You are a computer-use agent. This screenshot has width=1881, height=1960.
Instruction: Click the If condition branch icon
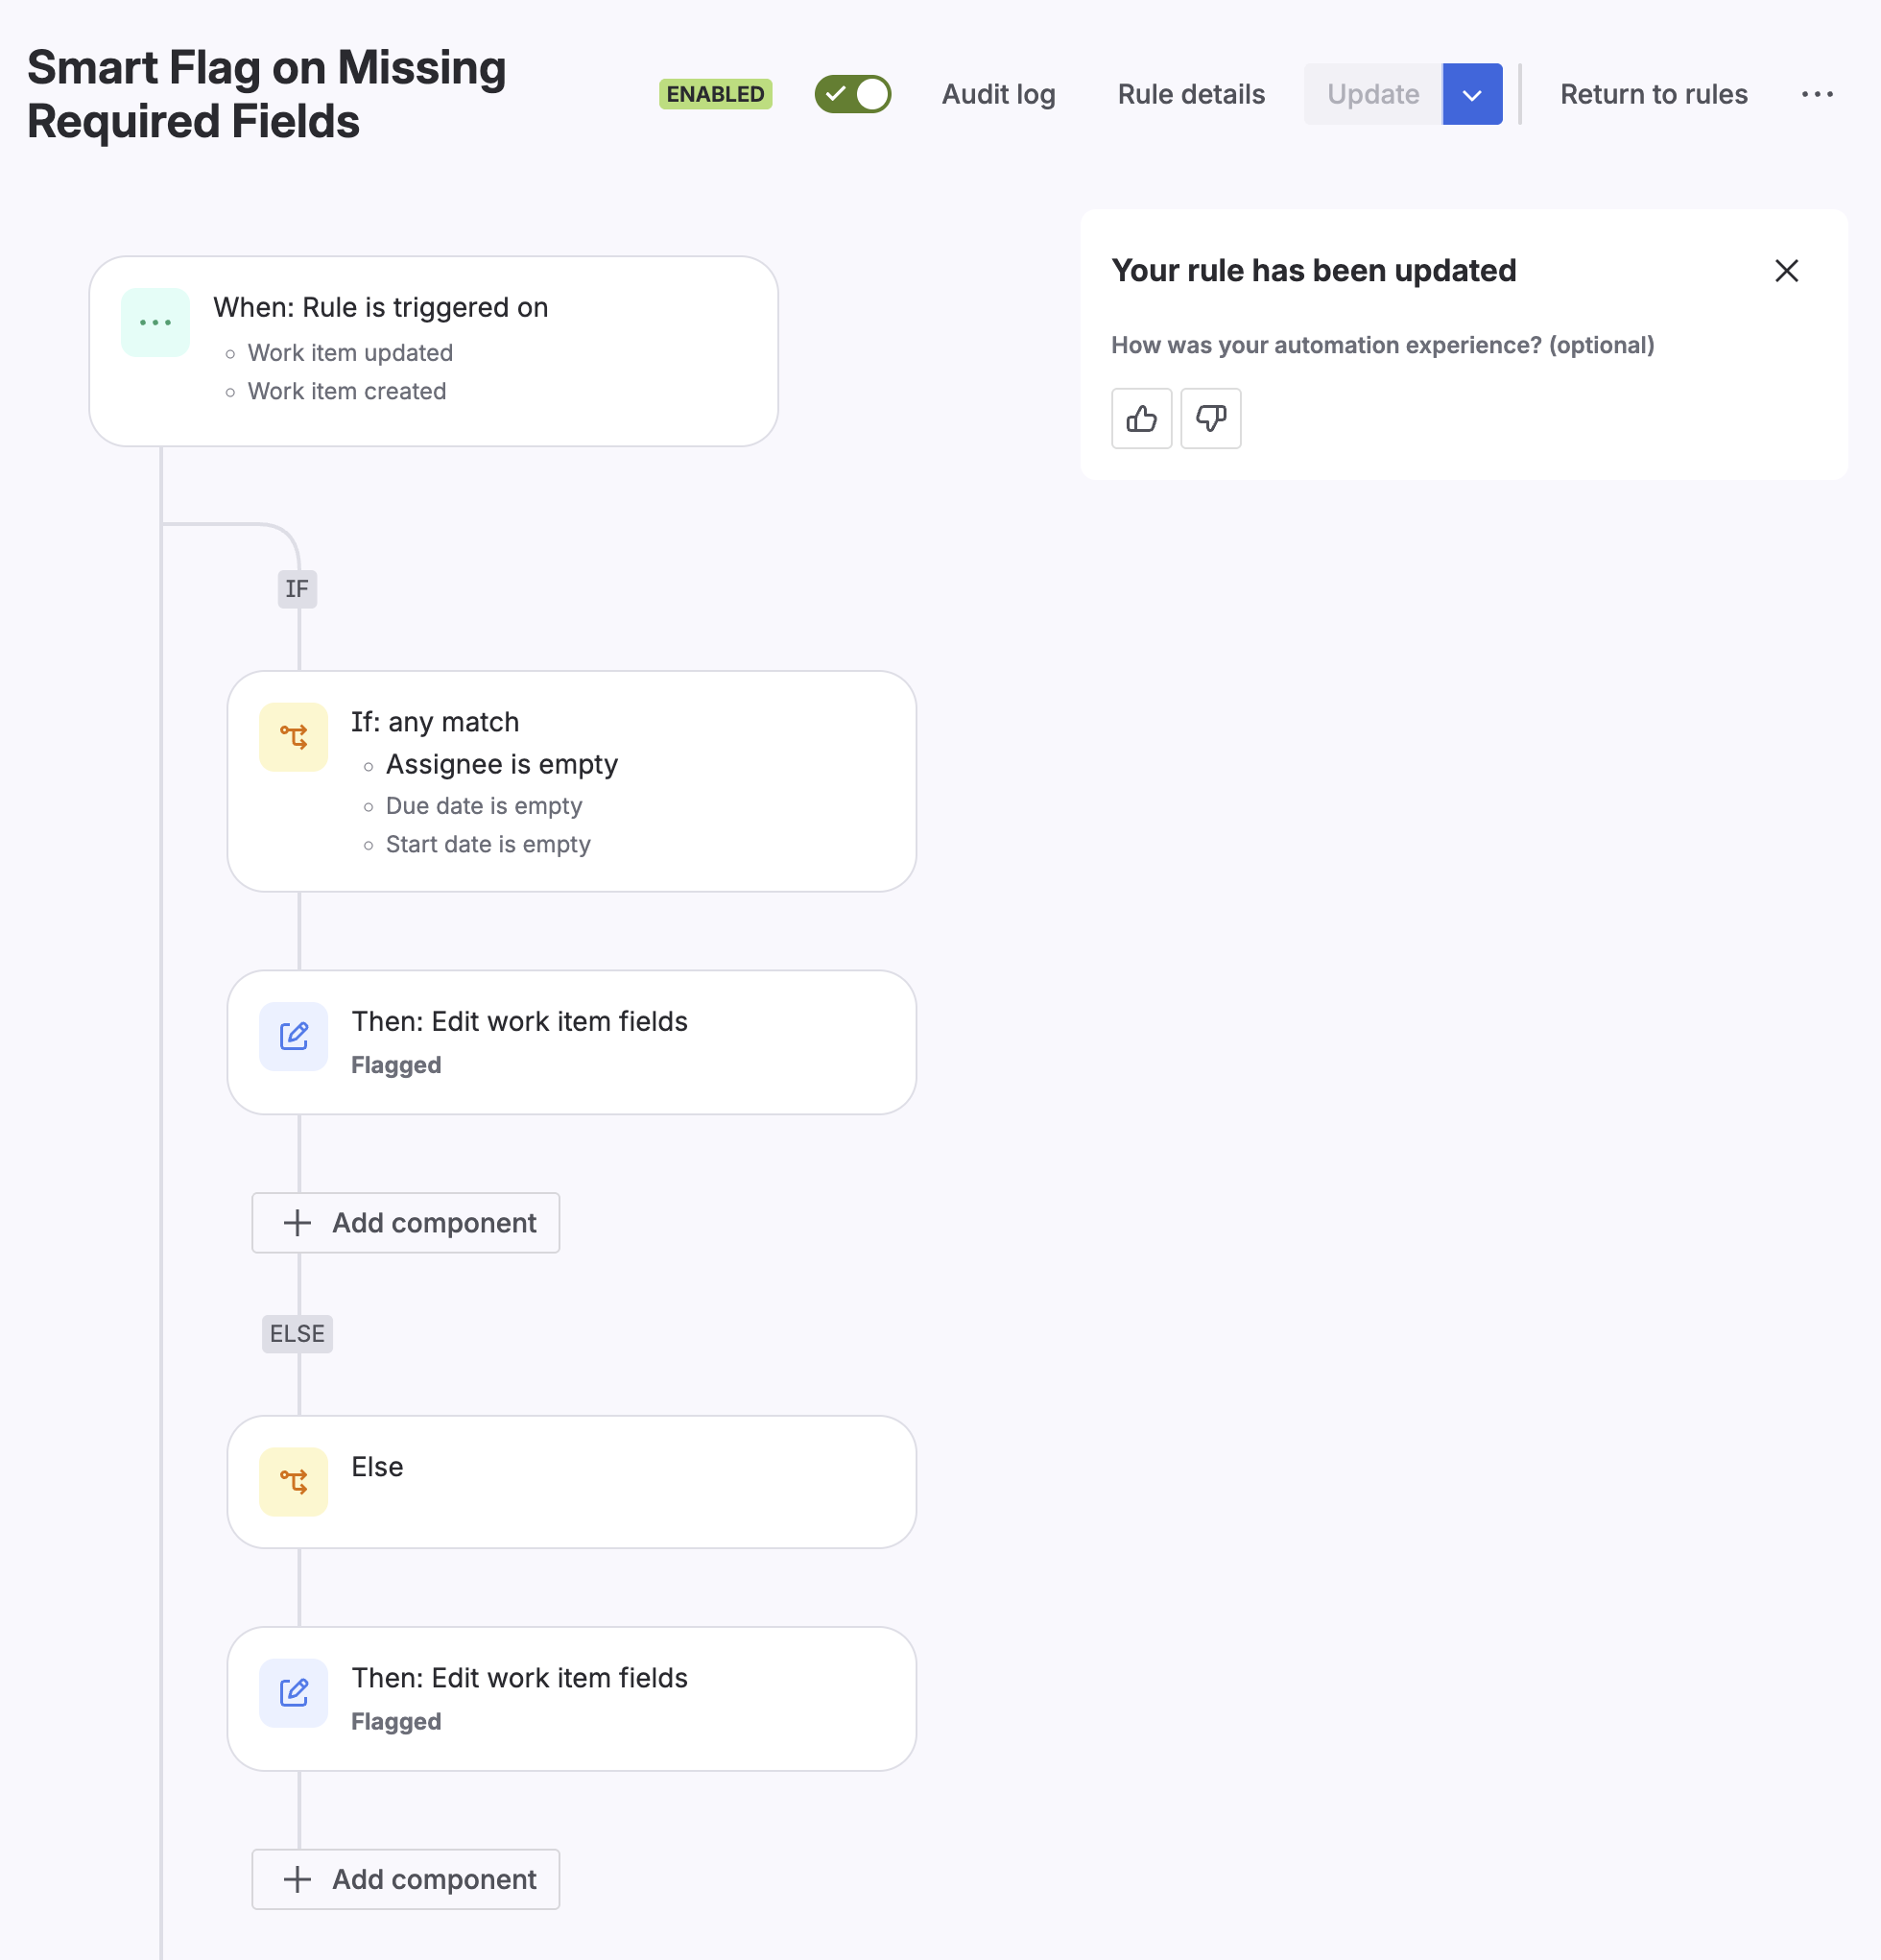pos(293,737)
